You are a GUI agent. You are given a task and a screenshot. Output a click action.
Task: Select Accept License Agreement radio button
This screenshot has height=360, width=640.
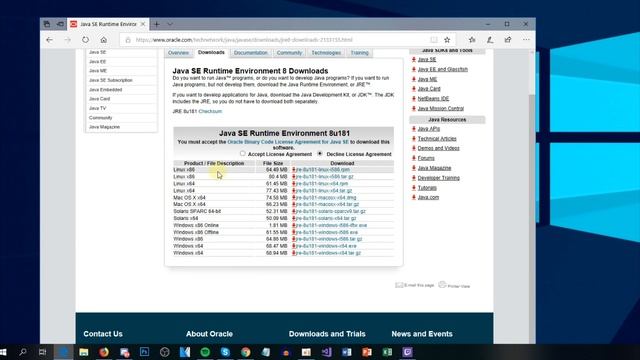(242, 153)
